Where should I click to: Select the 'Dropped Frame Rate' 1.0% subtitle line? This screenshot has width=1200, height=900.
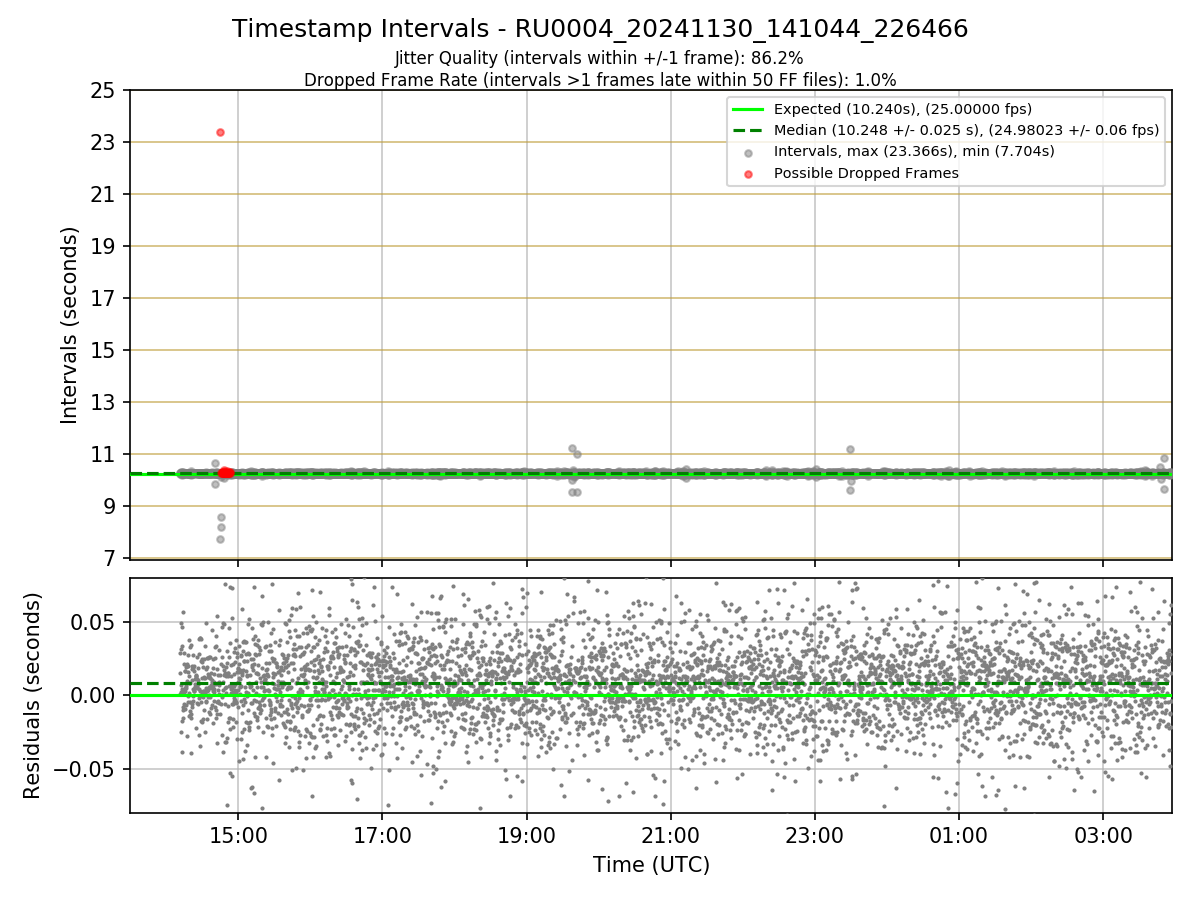(600, 79)
